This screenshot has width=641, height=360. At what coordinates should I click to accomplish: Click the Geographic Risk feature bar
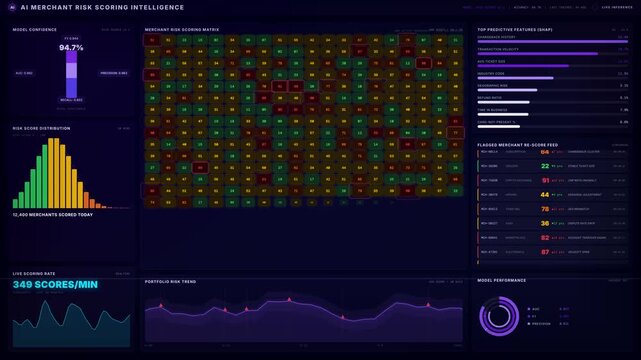click(507, 90)
